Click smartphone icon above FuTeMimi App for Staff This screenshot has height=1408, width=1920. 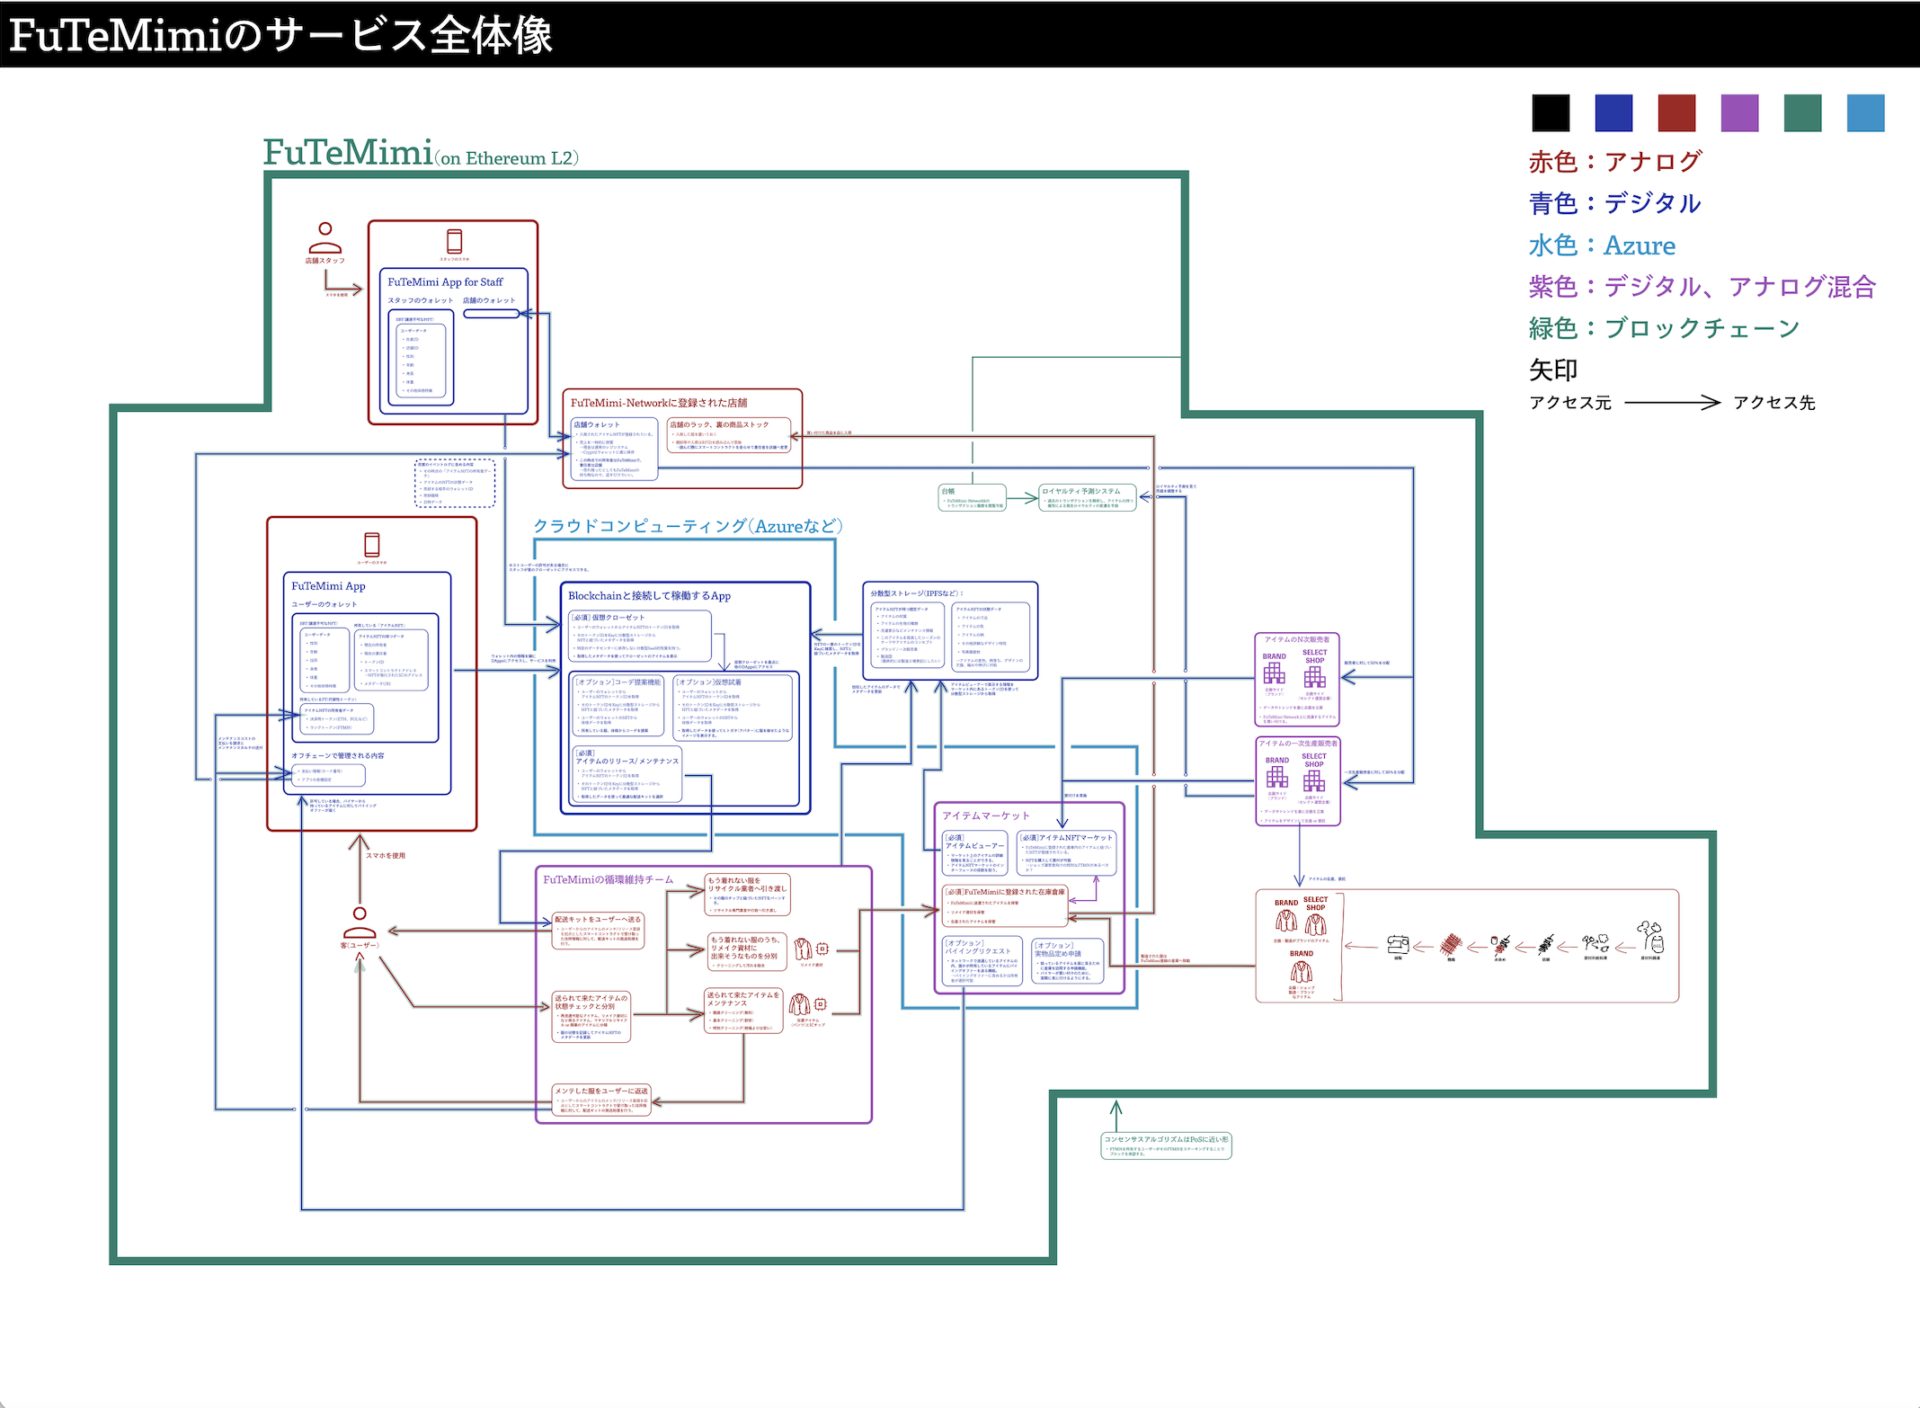pyautogui.click(x=454, y=241)
